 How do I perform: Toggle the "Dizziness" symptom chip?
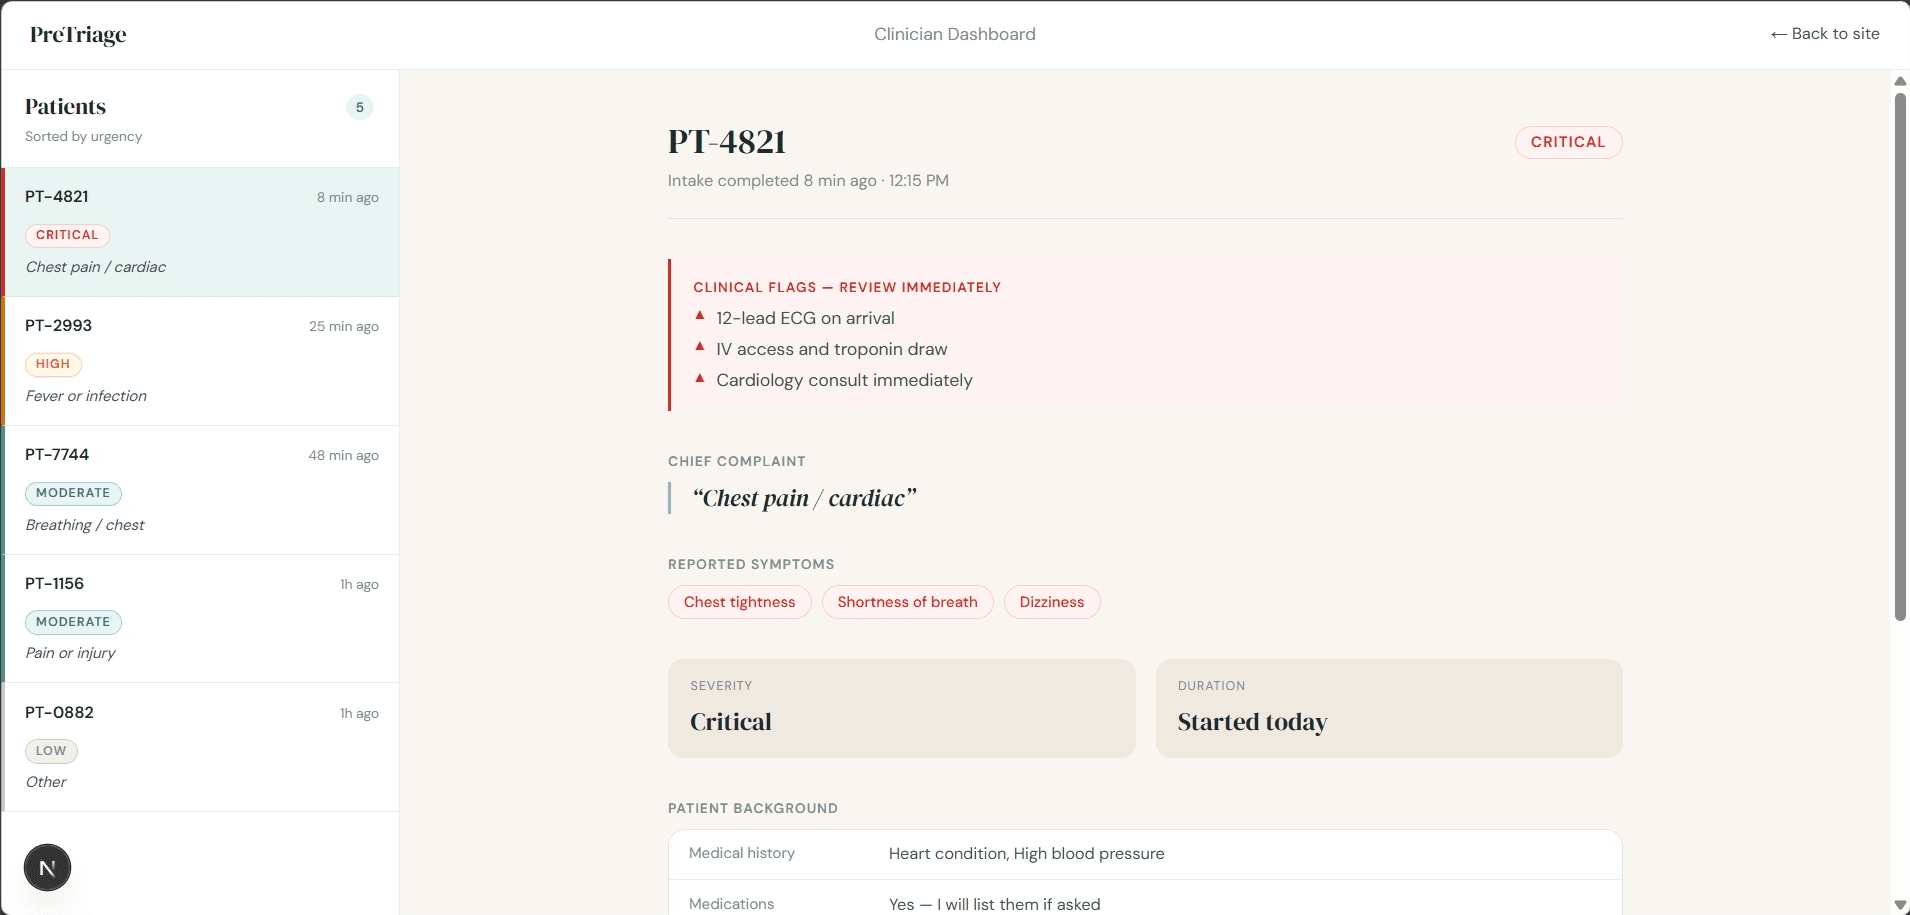(1051, 602)
